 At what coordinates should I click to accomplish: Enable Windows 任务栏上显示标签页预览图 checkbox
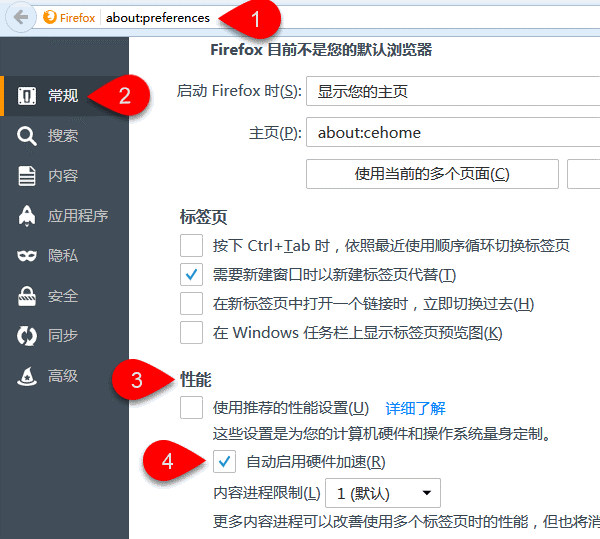coord(191,332)
